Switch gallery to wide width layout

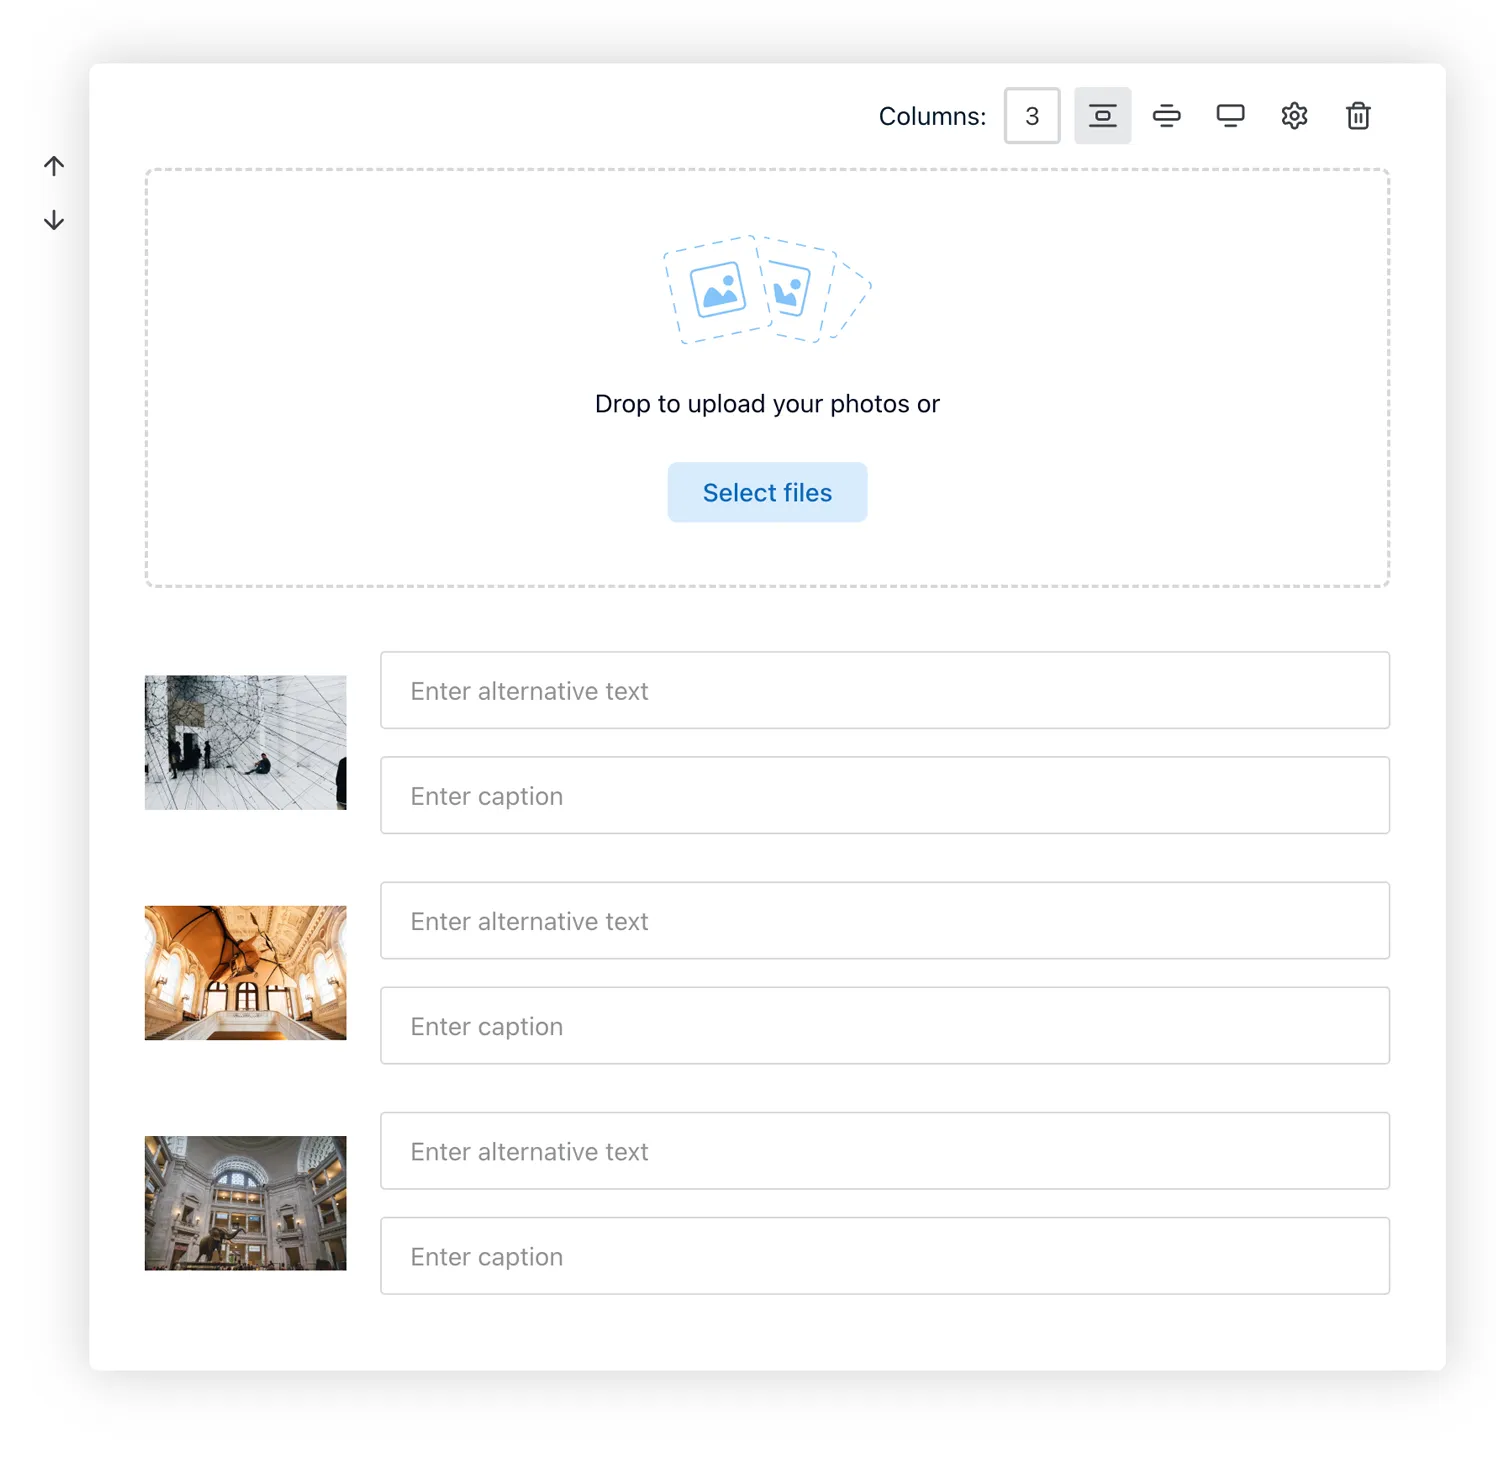point(1166,115)
